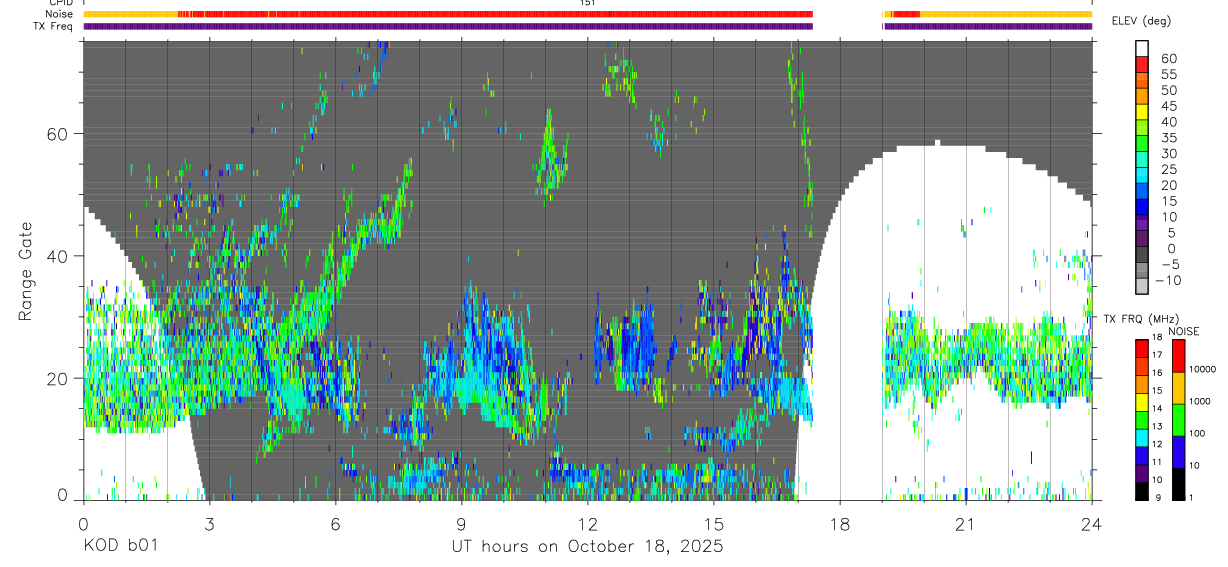Click the x-axis tick label '6'

click(x=335, y=523)
